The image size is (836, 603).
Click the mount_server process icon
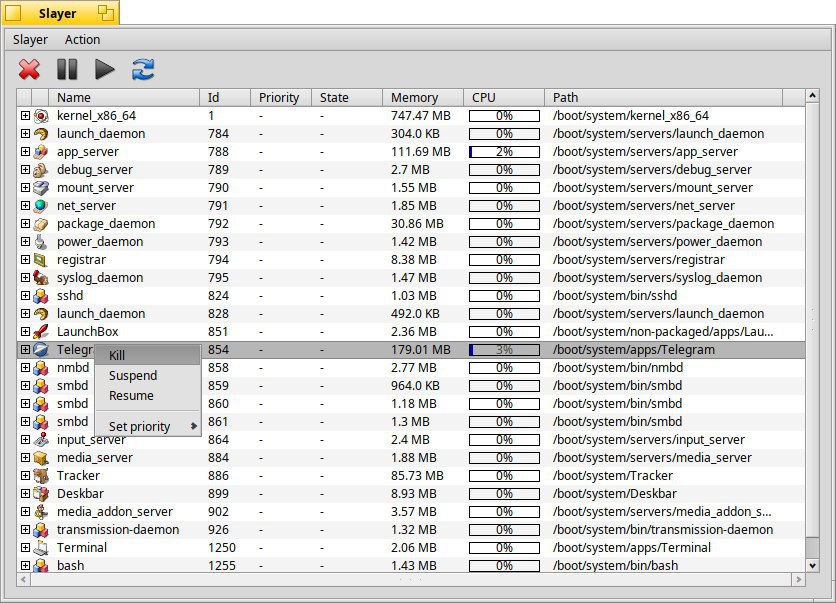coord(41,188)
